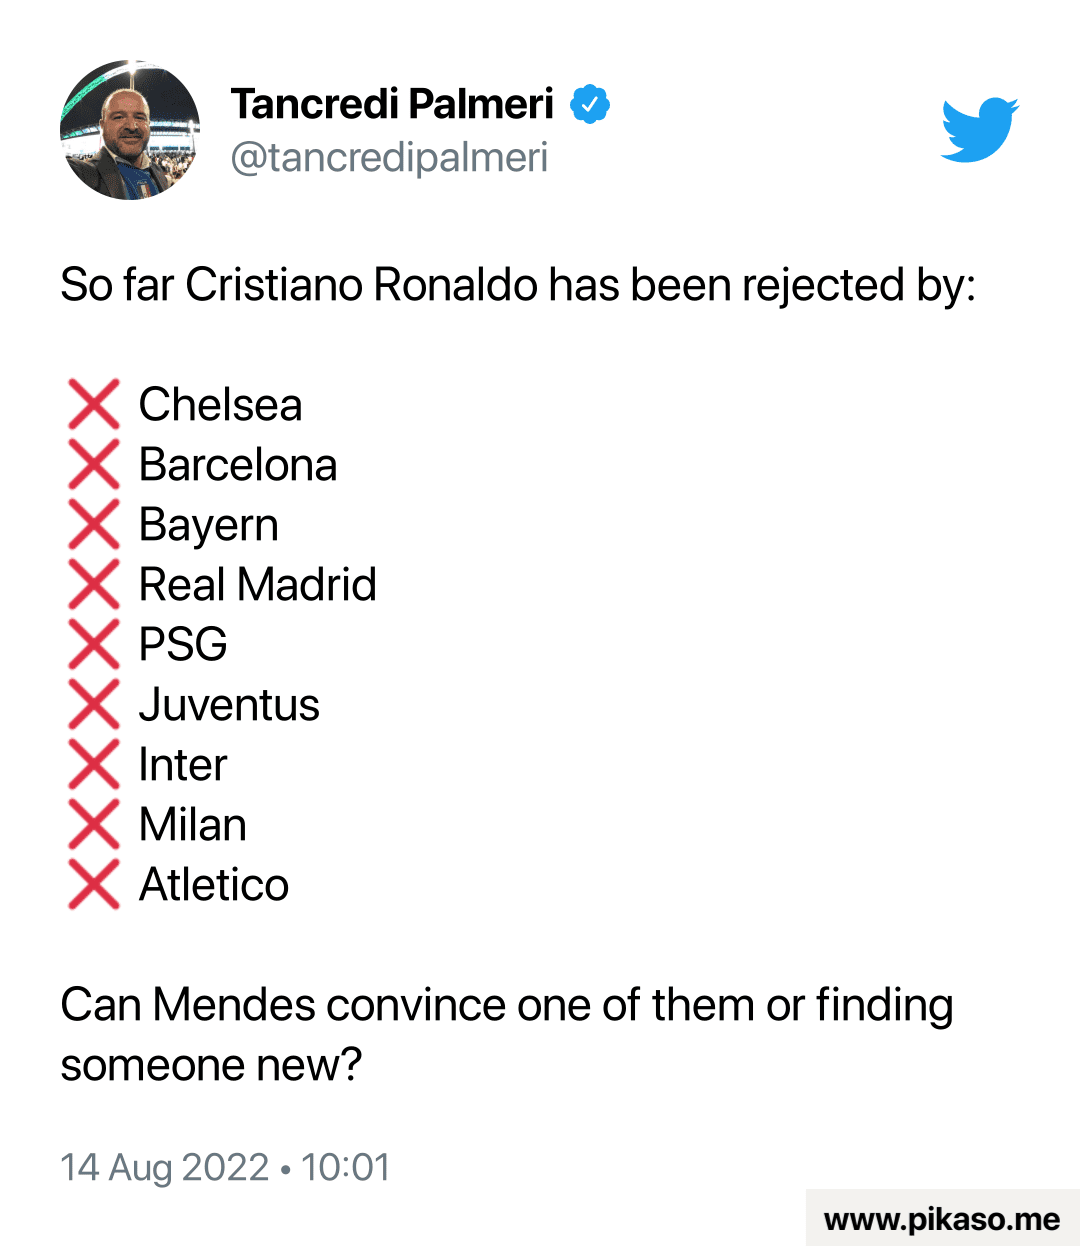
Task: Click the Real Madrid text entry
Action: pyautogui.click(x=257, y=585)
